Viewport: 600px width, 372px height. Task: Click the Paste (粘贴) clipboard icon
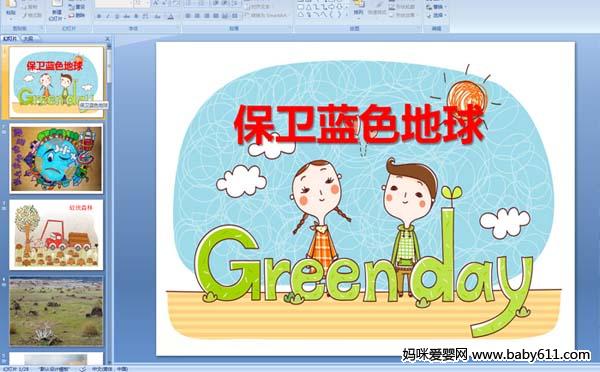[x=11, y=8]
